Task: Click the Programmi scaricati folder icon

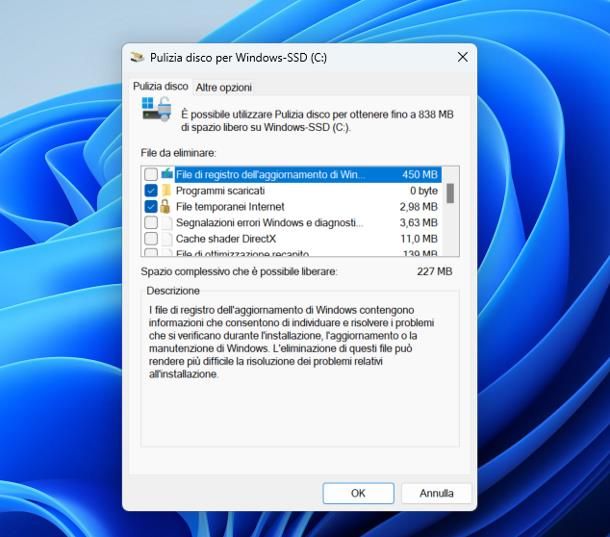Action: click(166, 190)
